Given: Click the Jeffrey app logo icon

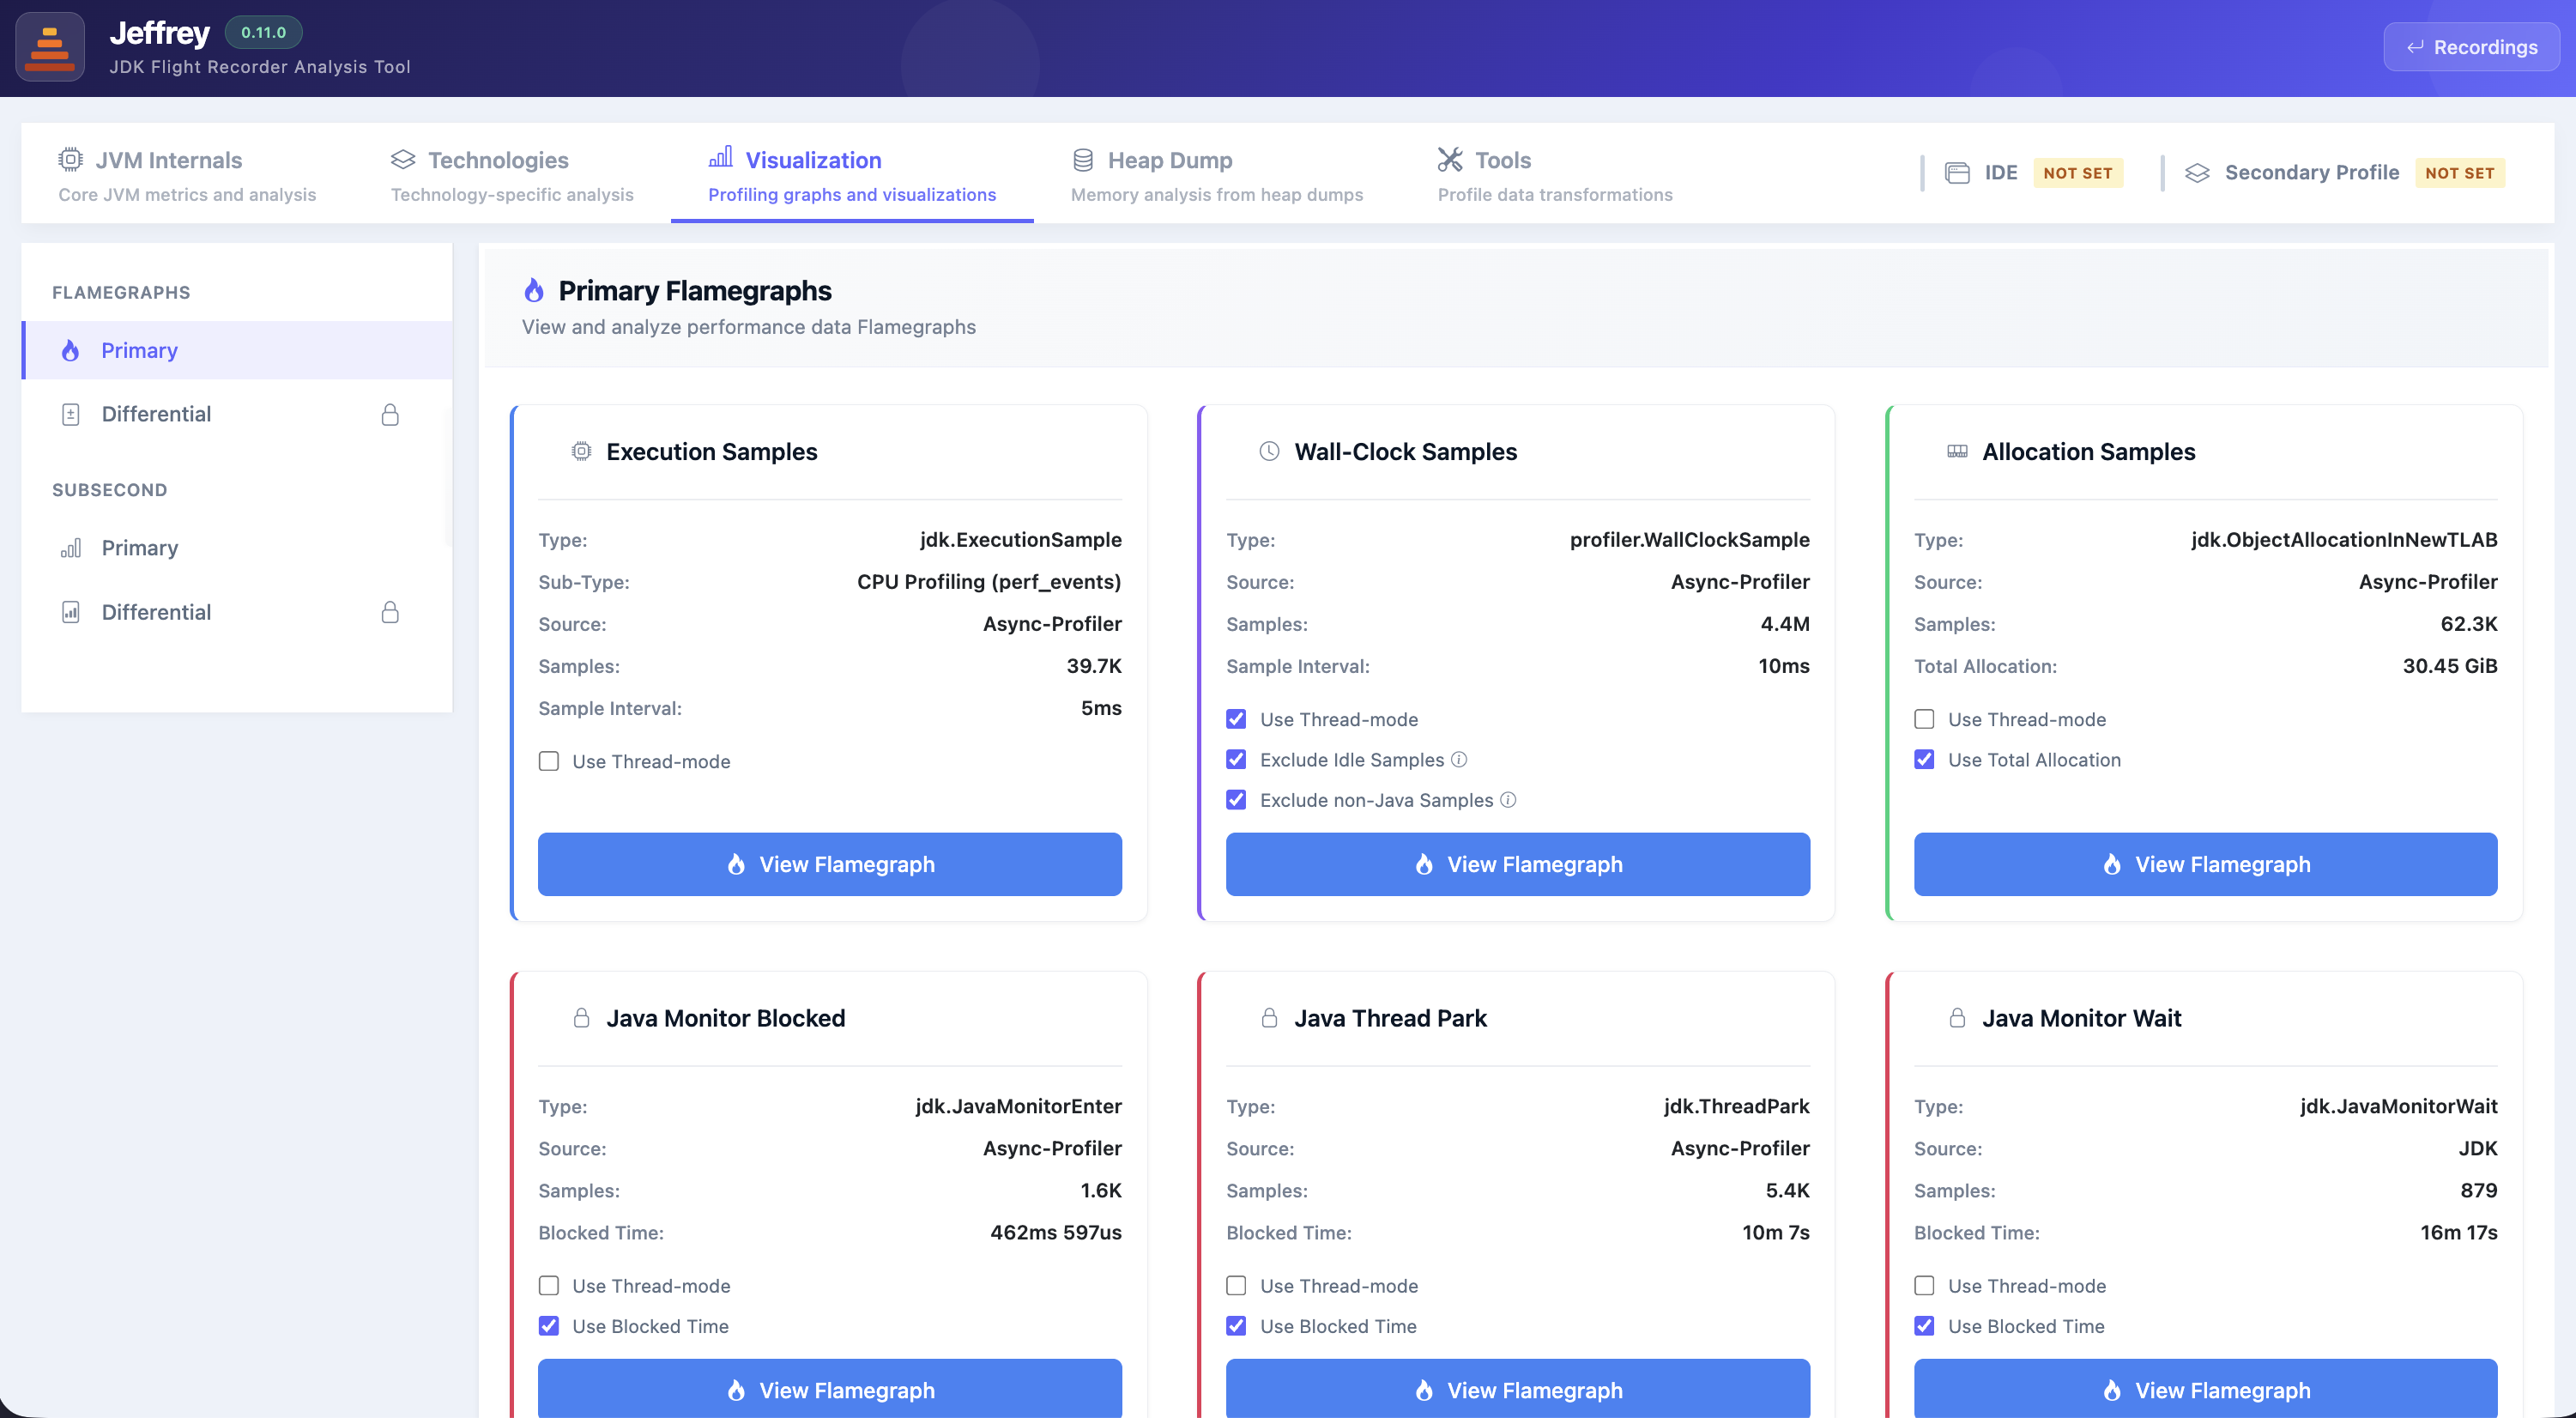Looking at the screenshot, I should (x=49, y=47).
